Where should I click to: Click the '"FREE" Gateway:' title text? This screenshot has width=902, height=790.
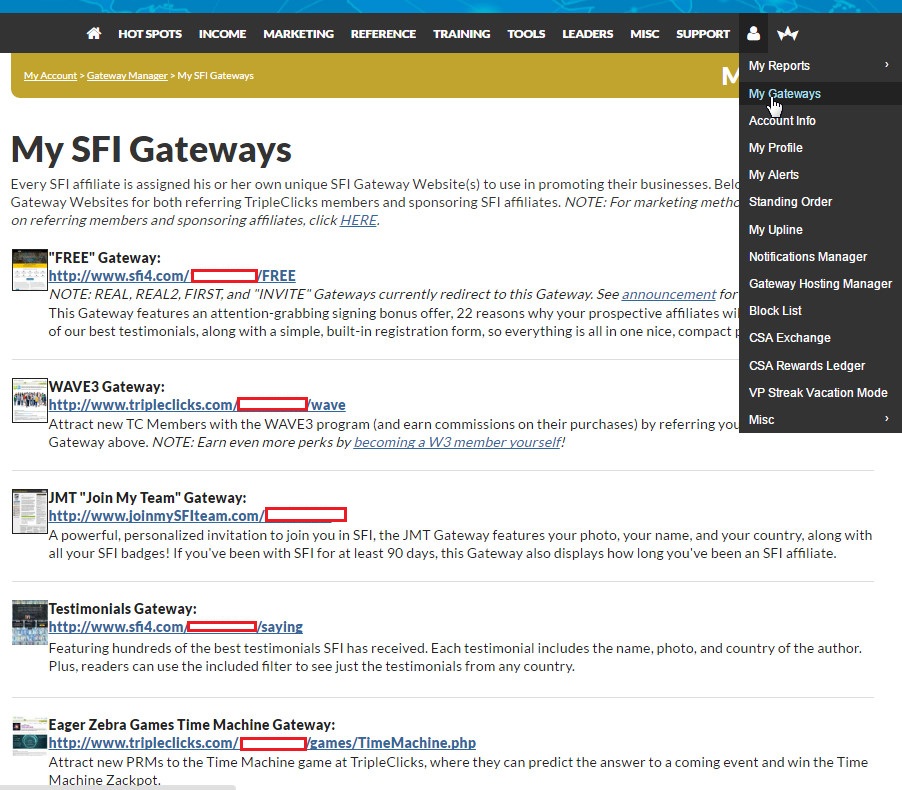(105, 257)
